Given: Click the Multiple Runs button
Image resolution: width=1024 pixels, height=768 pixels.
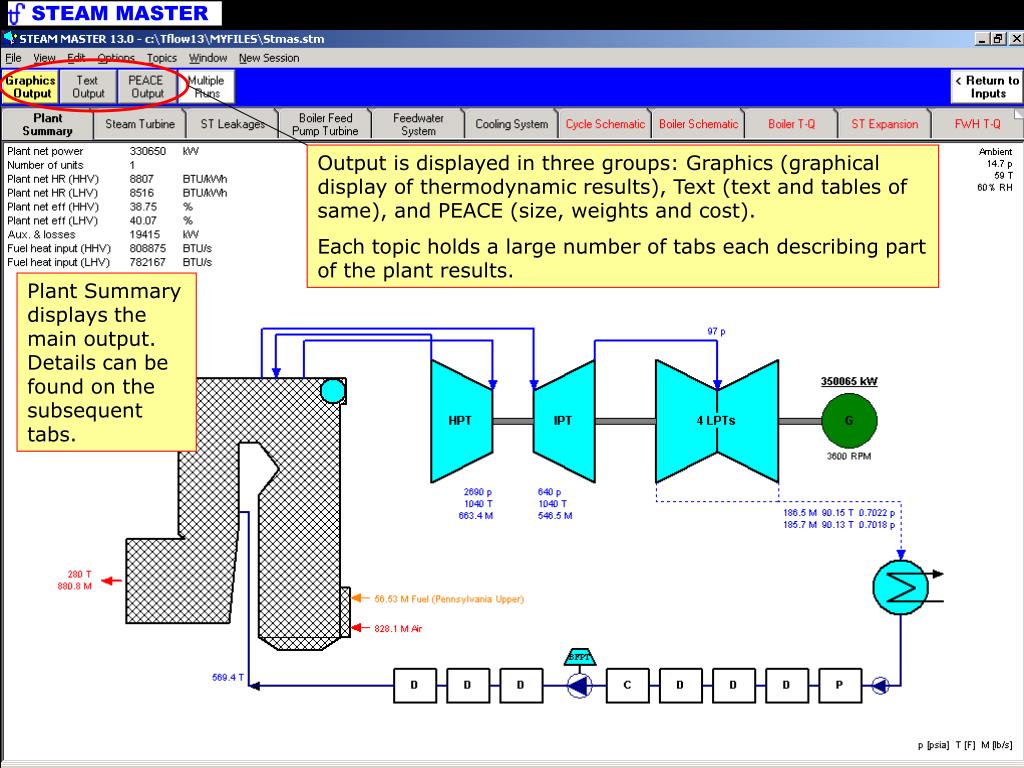Looking at the screenshot, I should click(206, 86).
